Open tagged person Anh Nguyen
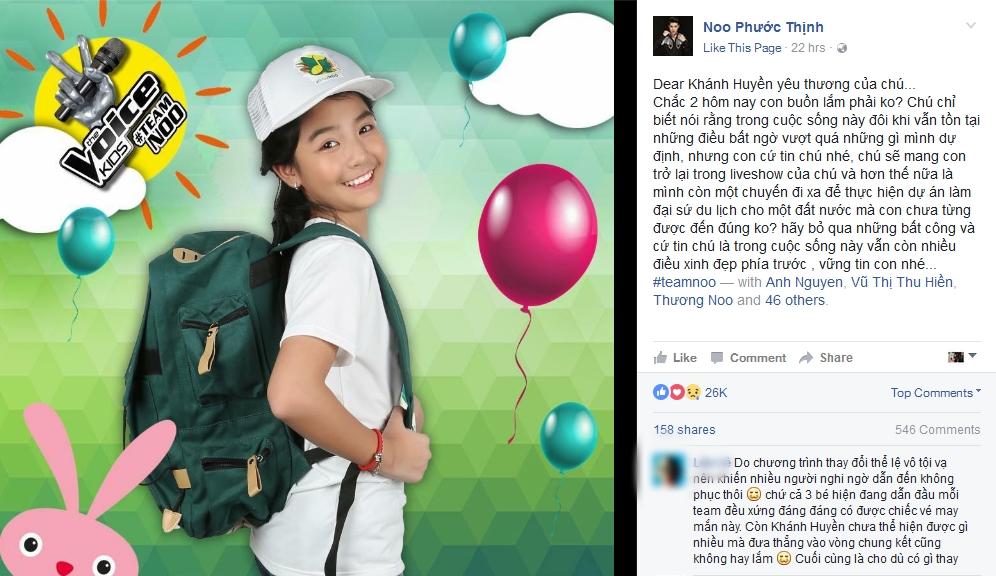Image resolution: width=996 pixels, height=576 pixels. [x=804, y=282]
